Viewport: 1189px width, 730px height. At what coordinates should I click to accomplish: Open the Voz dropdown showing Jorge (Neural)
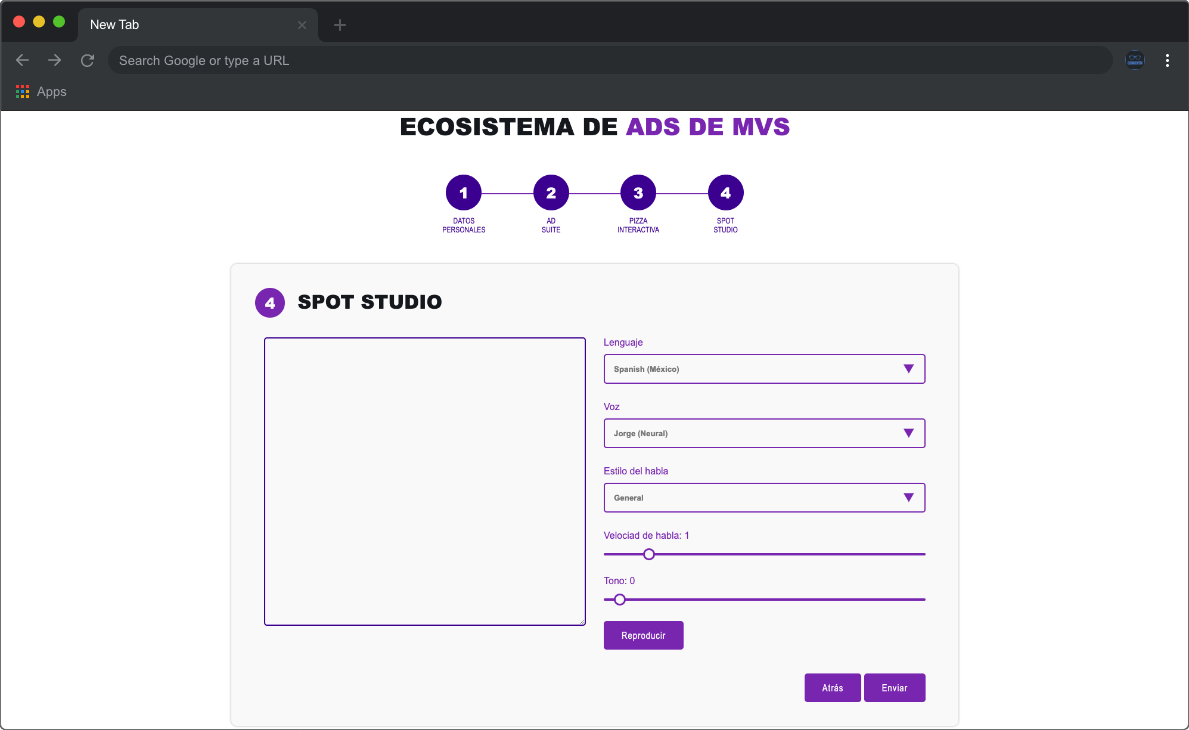764,434
